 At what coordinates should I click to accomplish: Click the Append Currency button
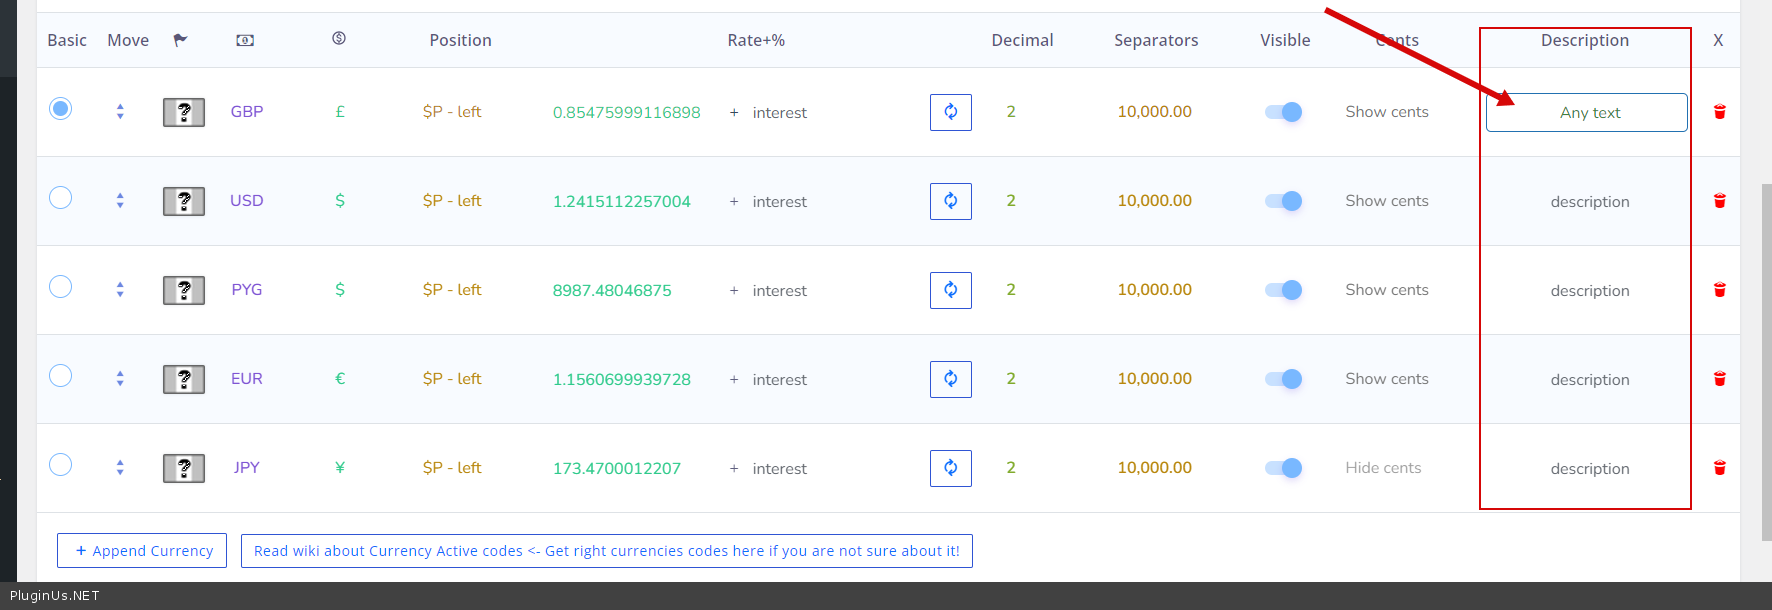tap(142, 551)
